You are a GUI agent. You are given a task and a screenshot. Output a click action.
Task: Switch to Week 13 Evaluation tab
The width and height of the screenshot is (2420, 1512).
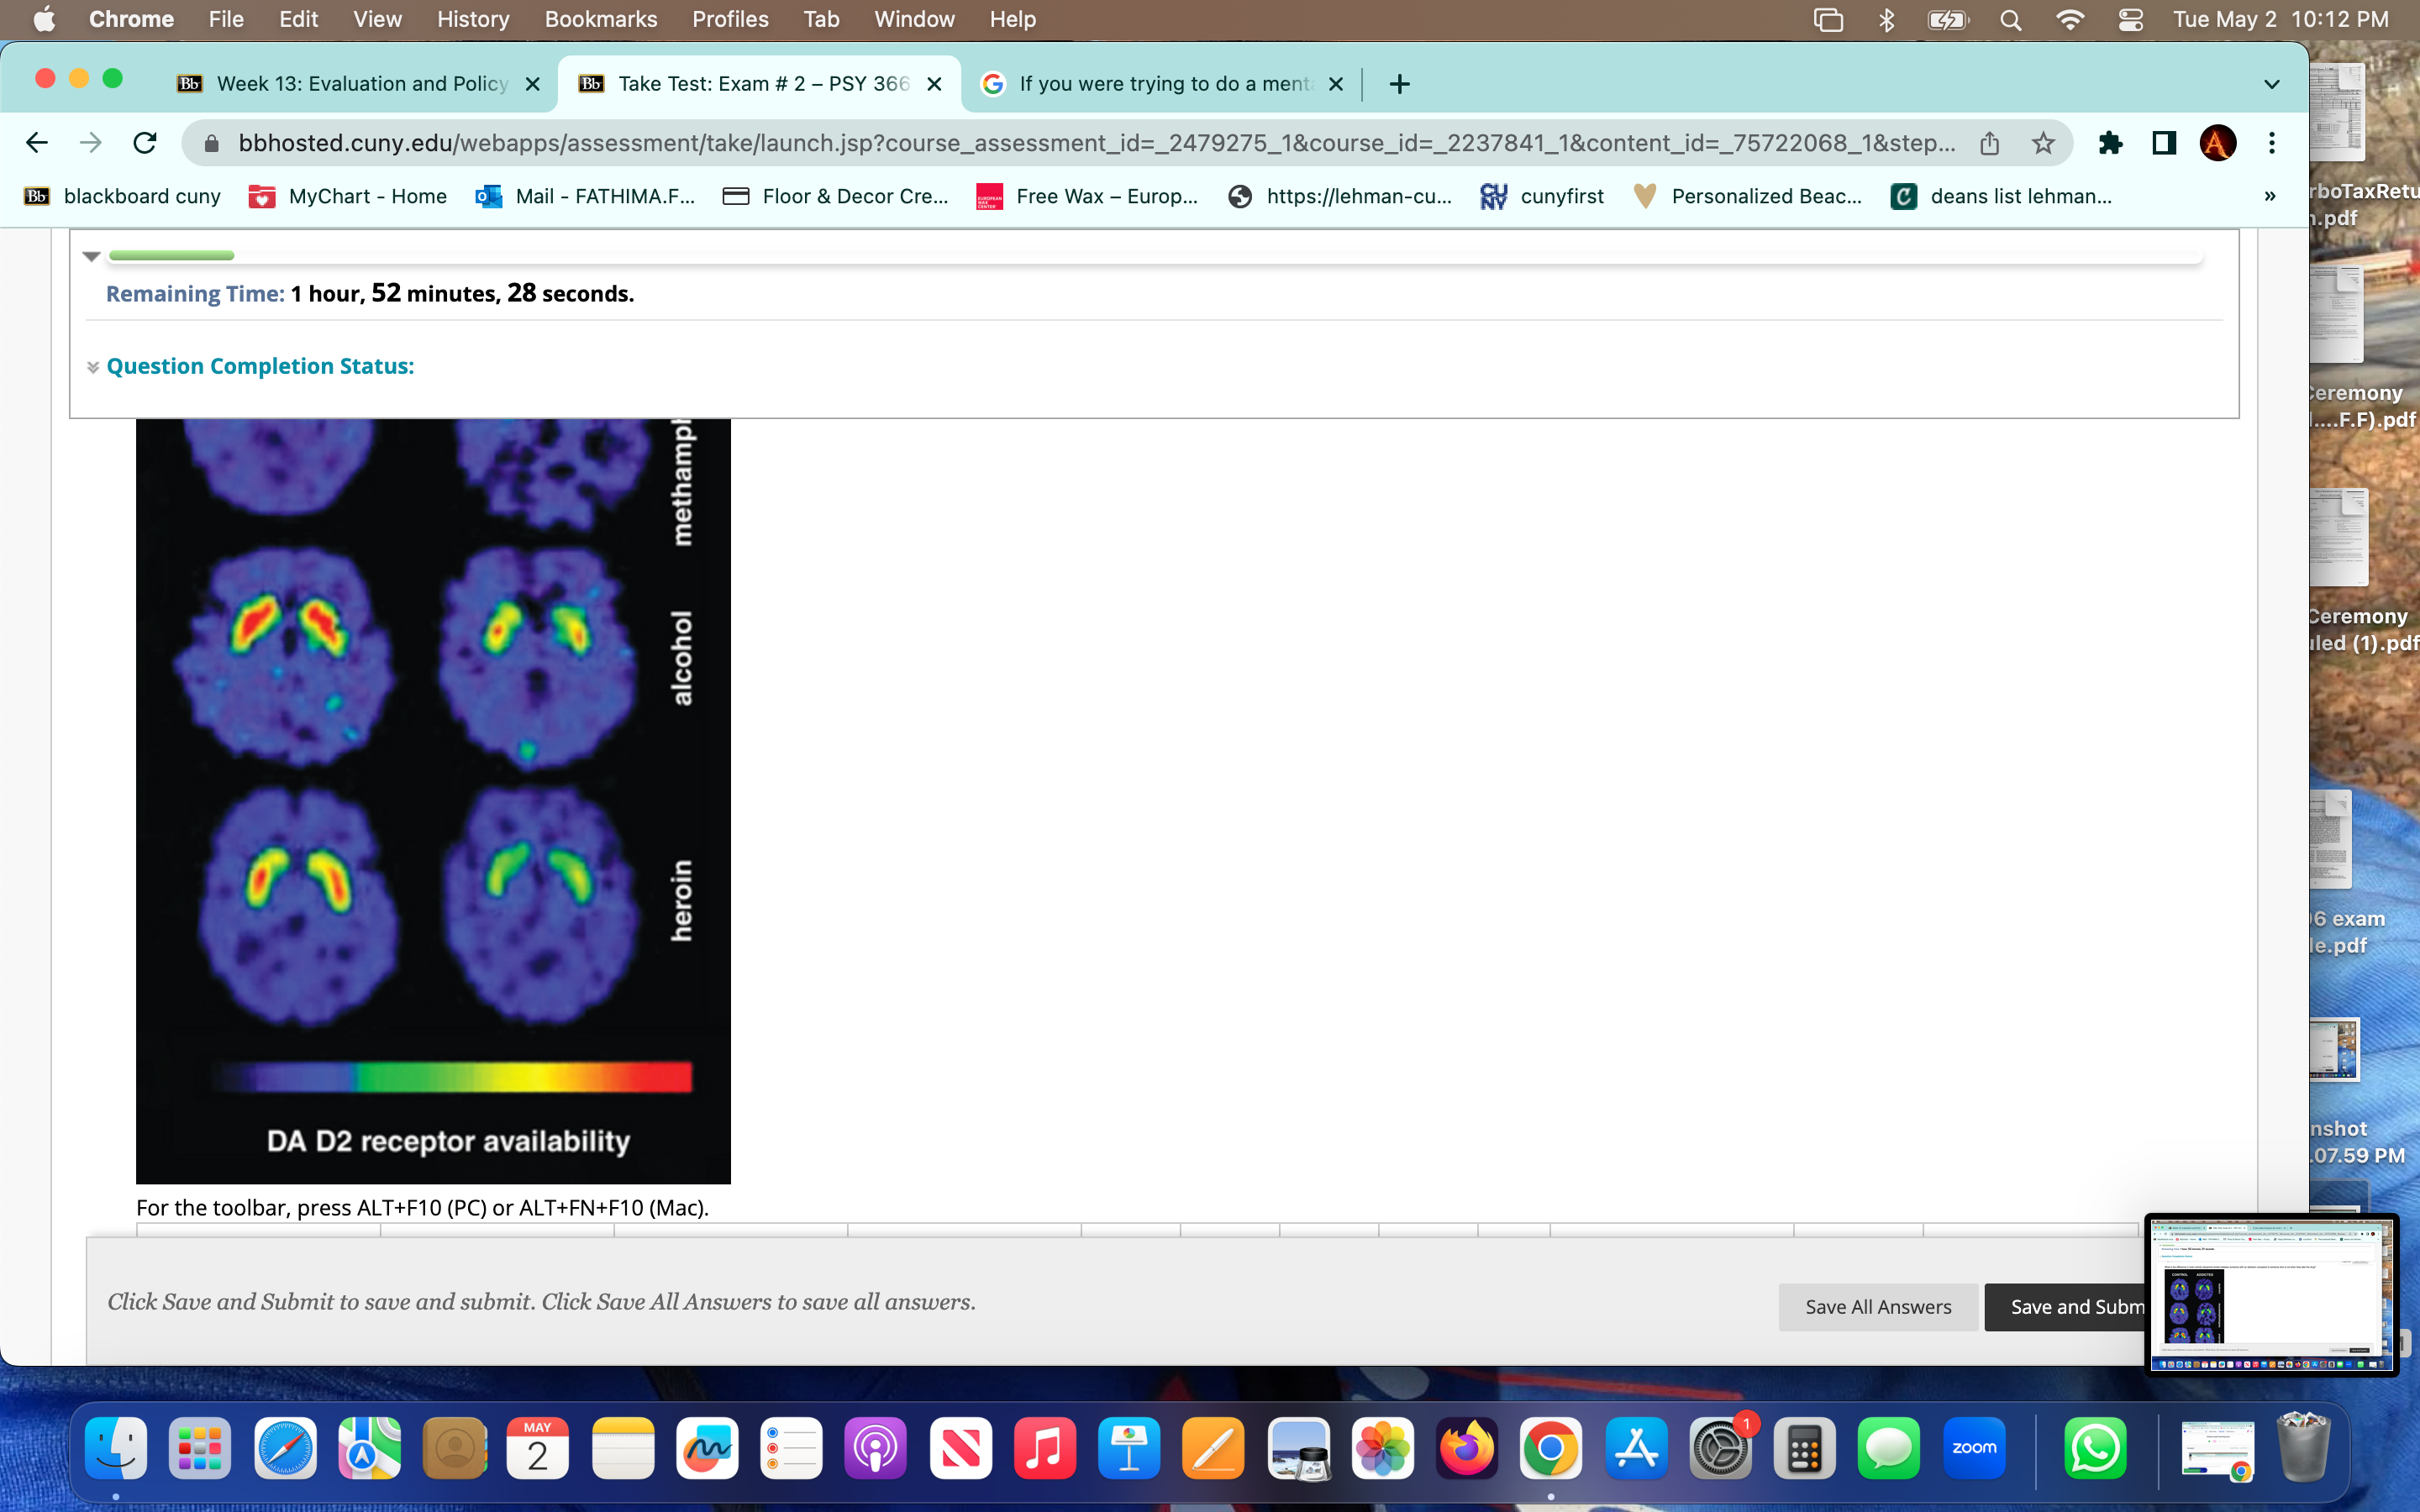(x=360, y=84)
